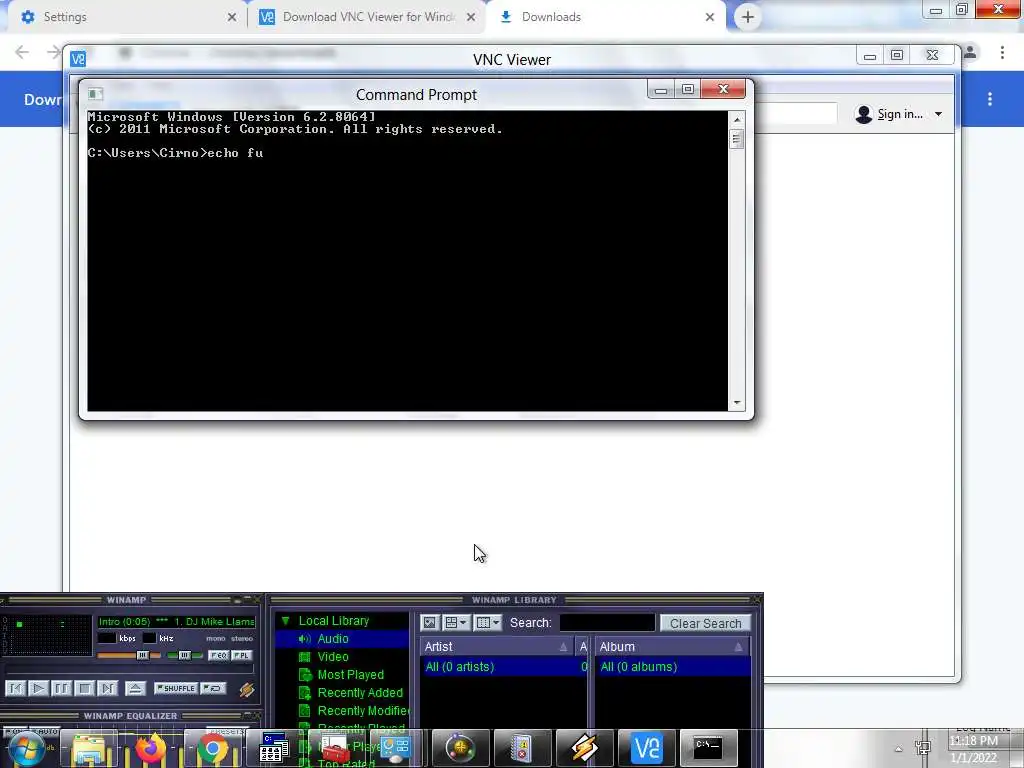Click Winamp eject open file button
The width and height of the screenshot is (1024, 768).
pyautogui.click(x=135, y=688)
